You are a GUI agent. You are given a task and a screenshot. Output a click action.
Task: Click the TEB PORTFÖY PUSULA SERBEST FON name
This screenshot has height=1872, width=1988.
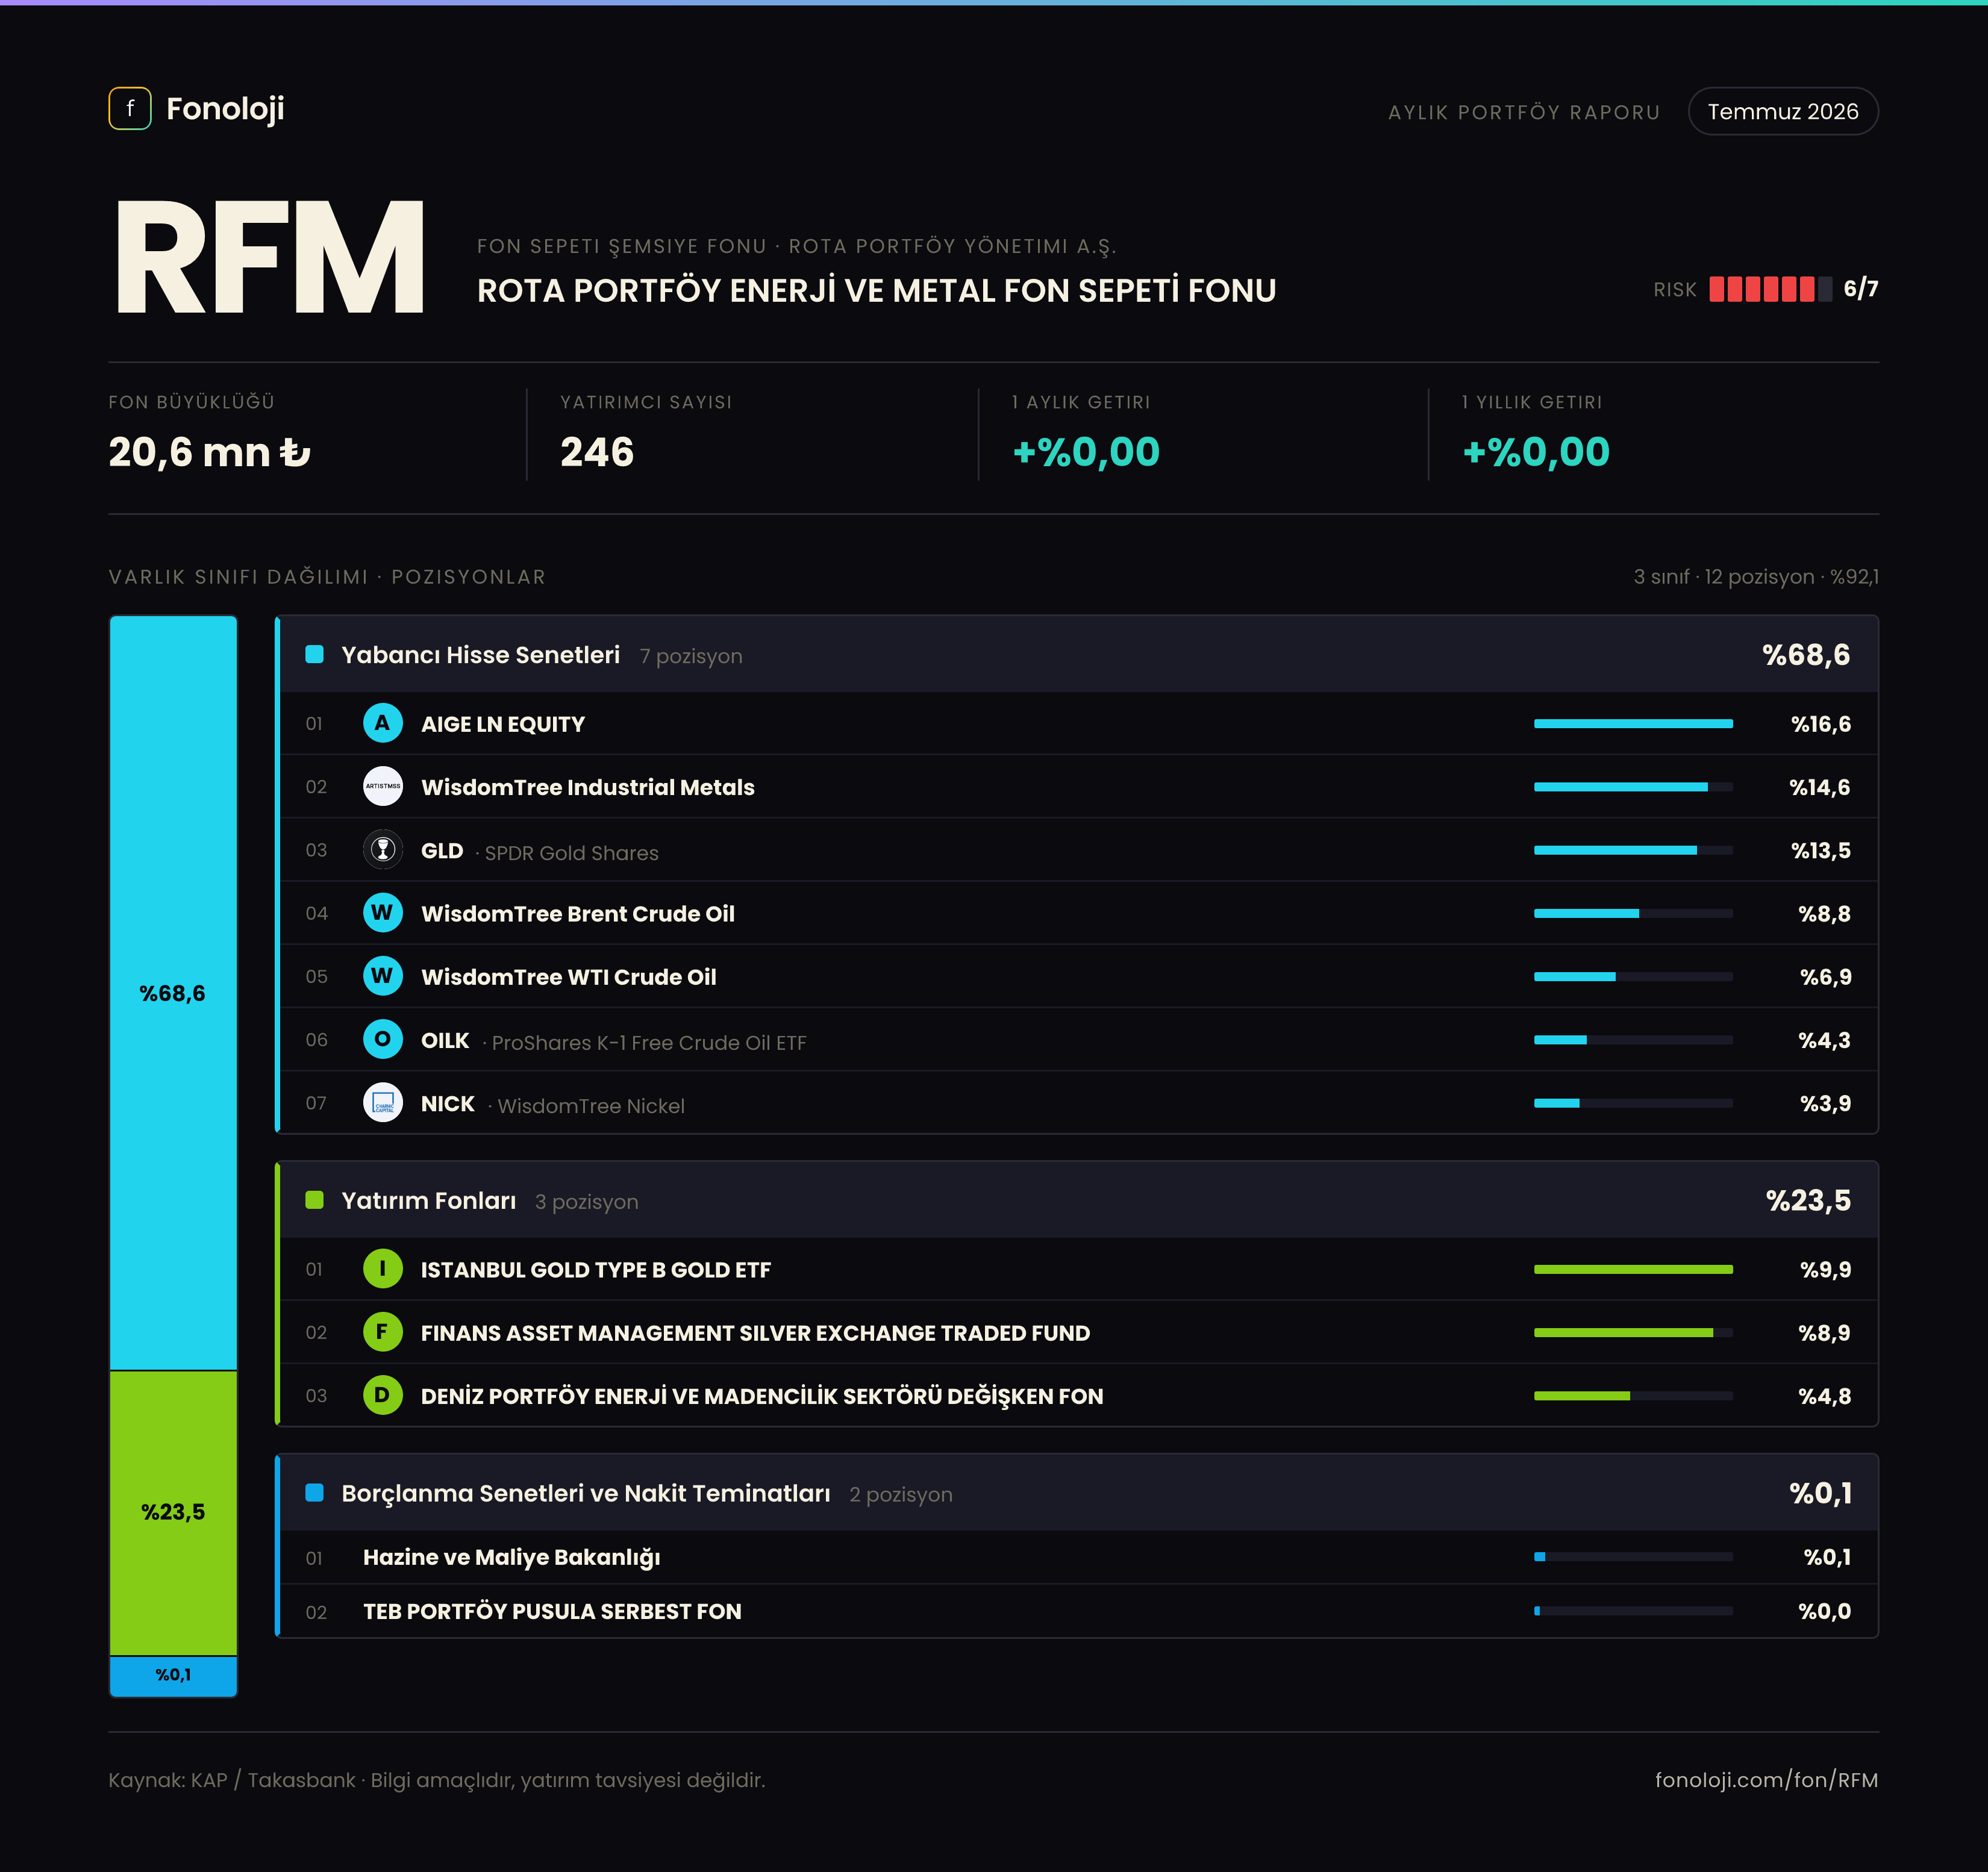[x=552, y=1611]
